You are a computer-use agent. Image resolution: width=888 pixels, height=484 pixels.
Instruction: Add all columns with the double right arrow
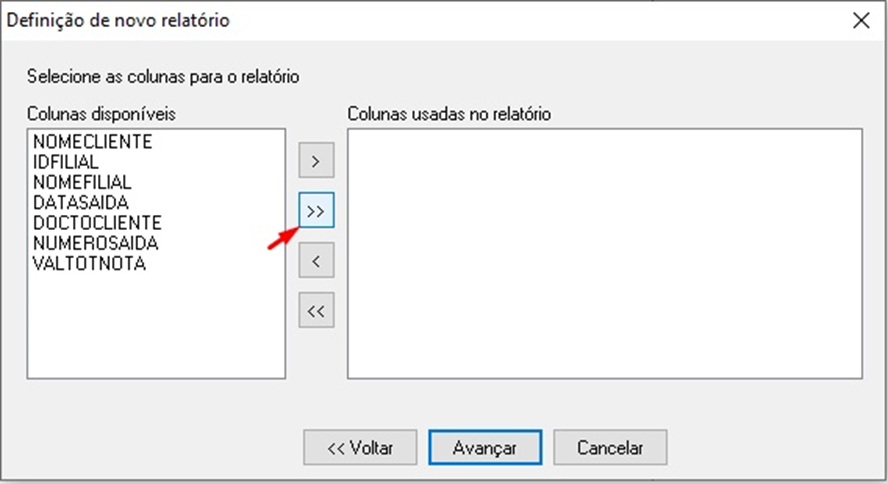click(x=316, y=211)
